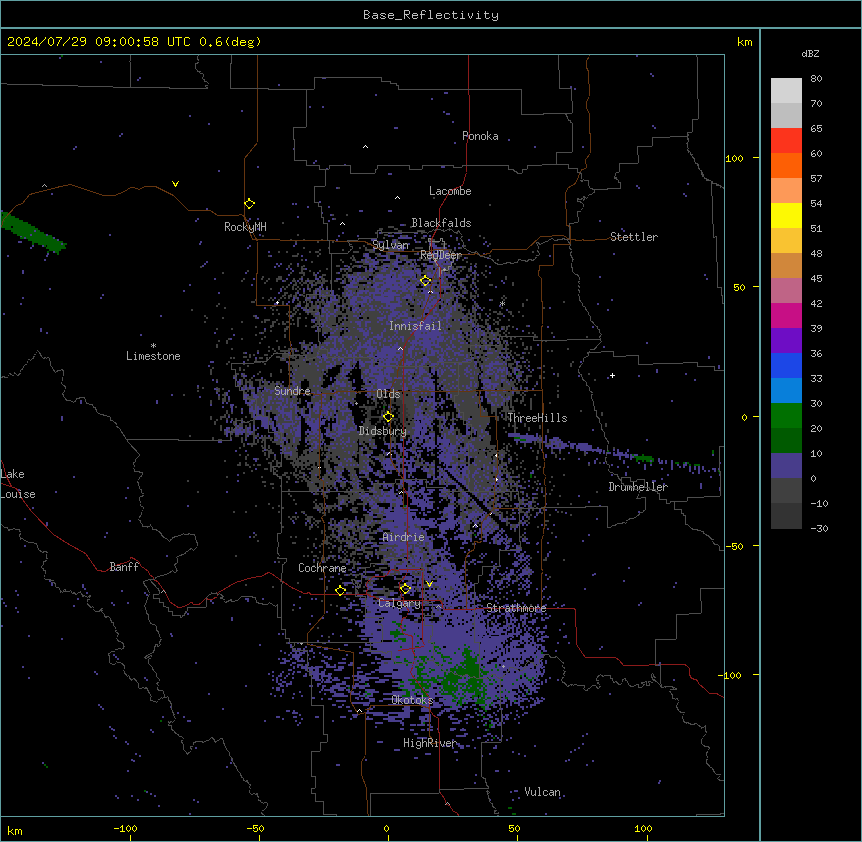Click the Olds town label

(388, 394)
